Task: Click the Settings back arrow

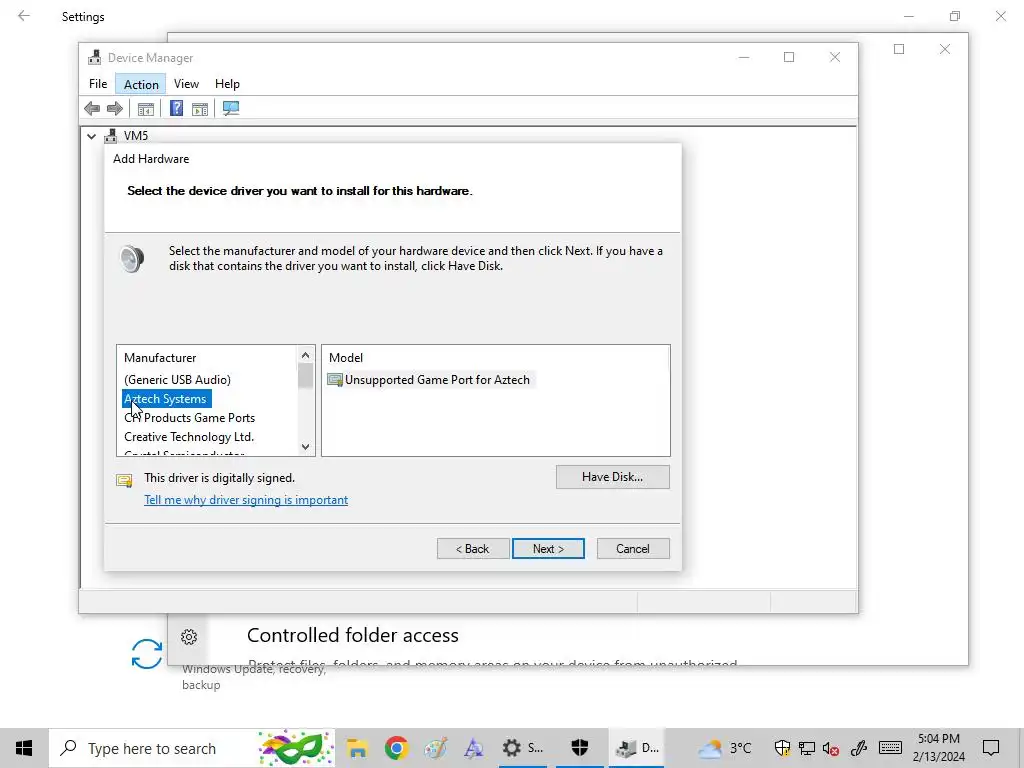Action: click(24, 16)
